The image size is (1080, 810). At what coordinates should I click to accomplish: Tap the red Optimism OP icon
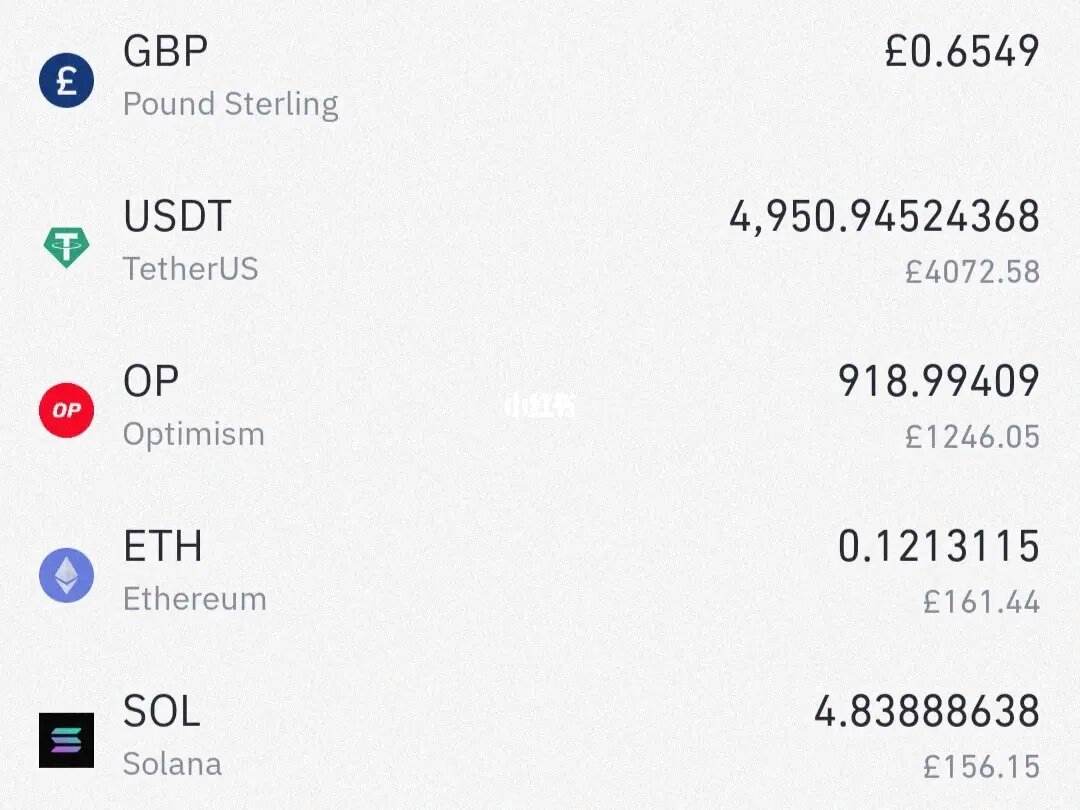pyautogui.click(x=66, y=411)
